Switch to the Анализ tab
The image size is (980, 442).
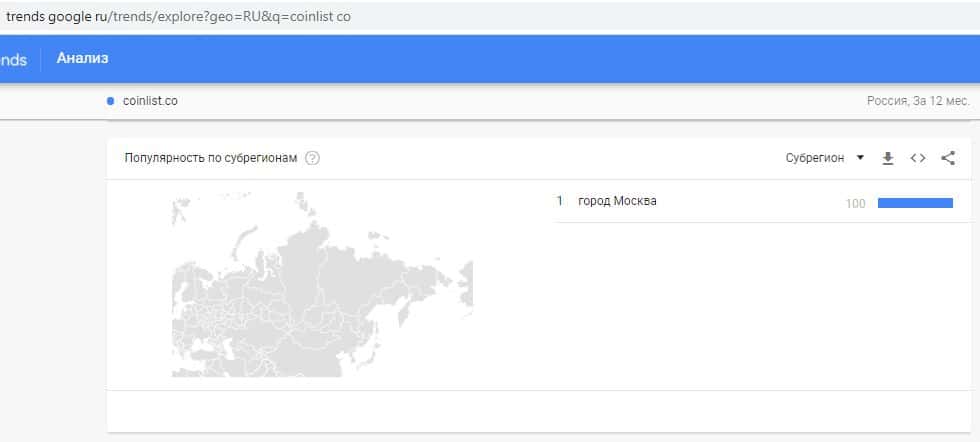point(82,59)
